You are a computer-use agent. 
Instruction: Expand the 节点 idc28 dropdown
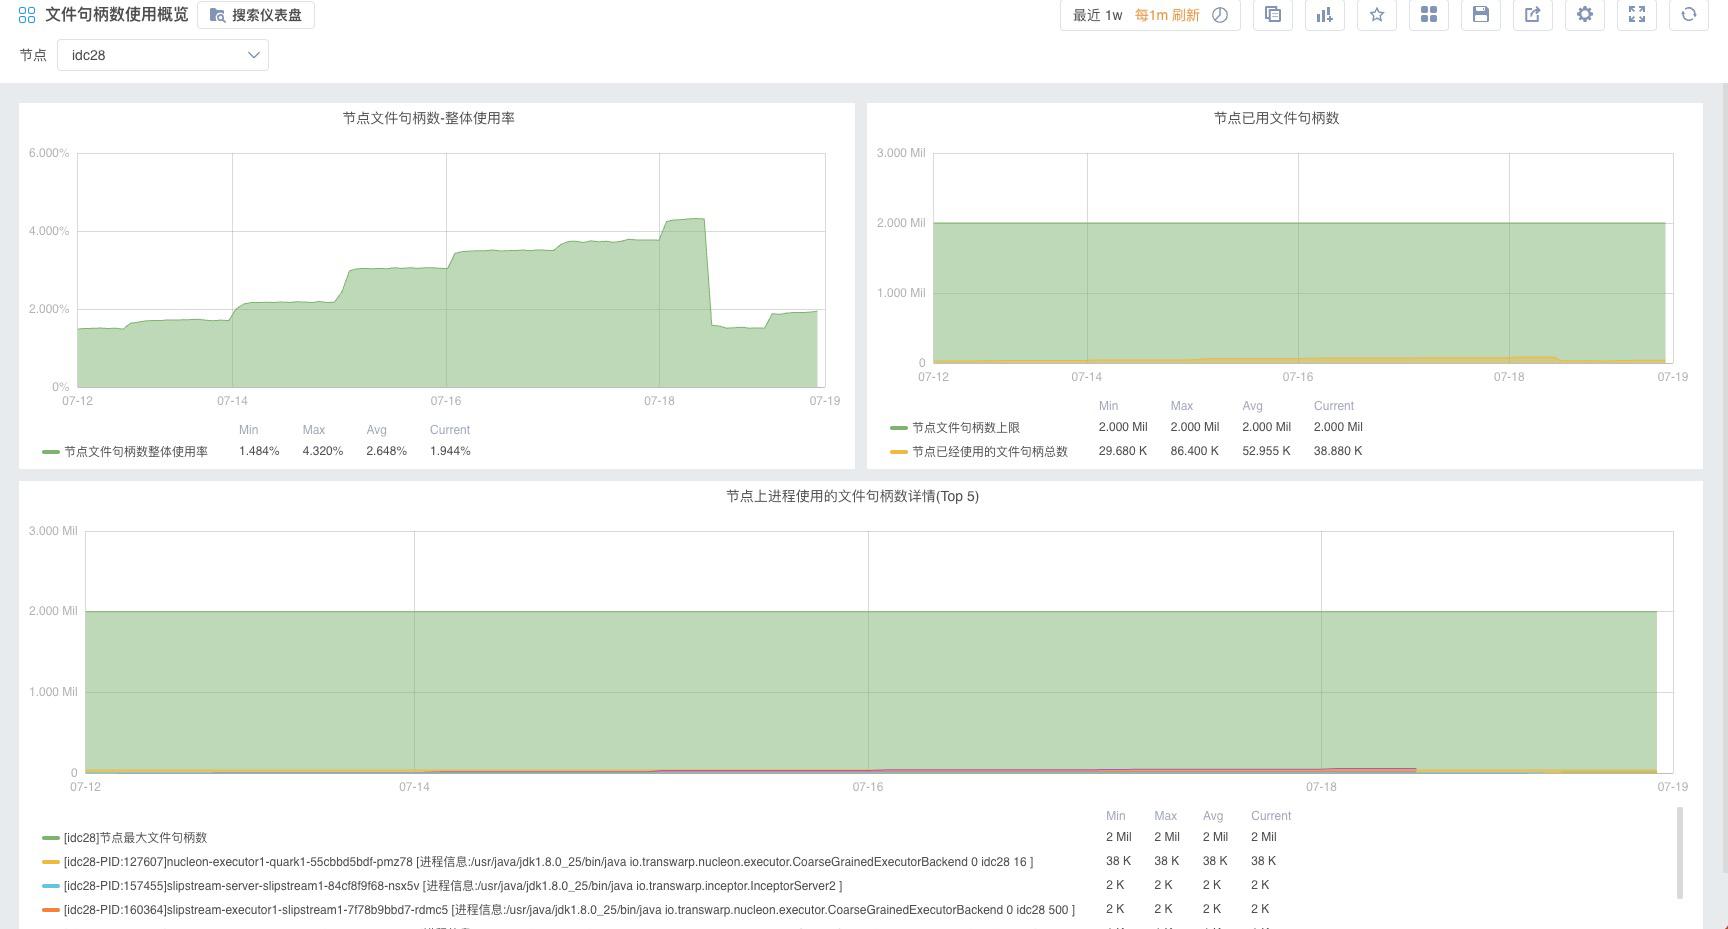(163, 55)
